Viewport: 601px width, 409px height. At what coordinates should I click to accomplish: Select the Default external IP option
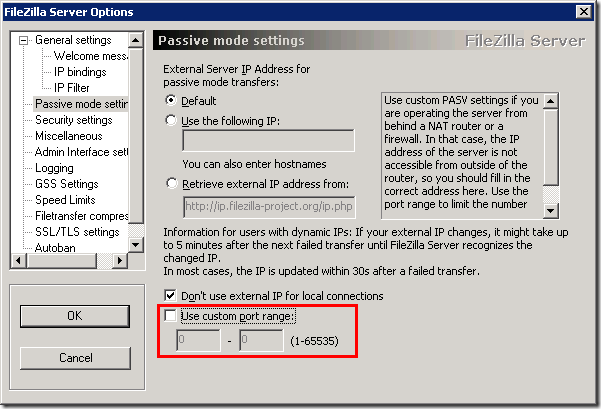[x=173, y=101]
